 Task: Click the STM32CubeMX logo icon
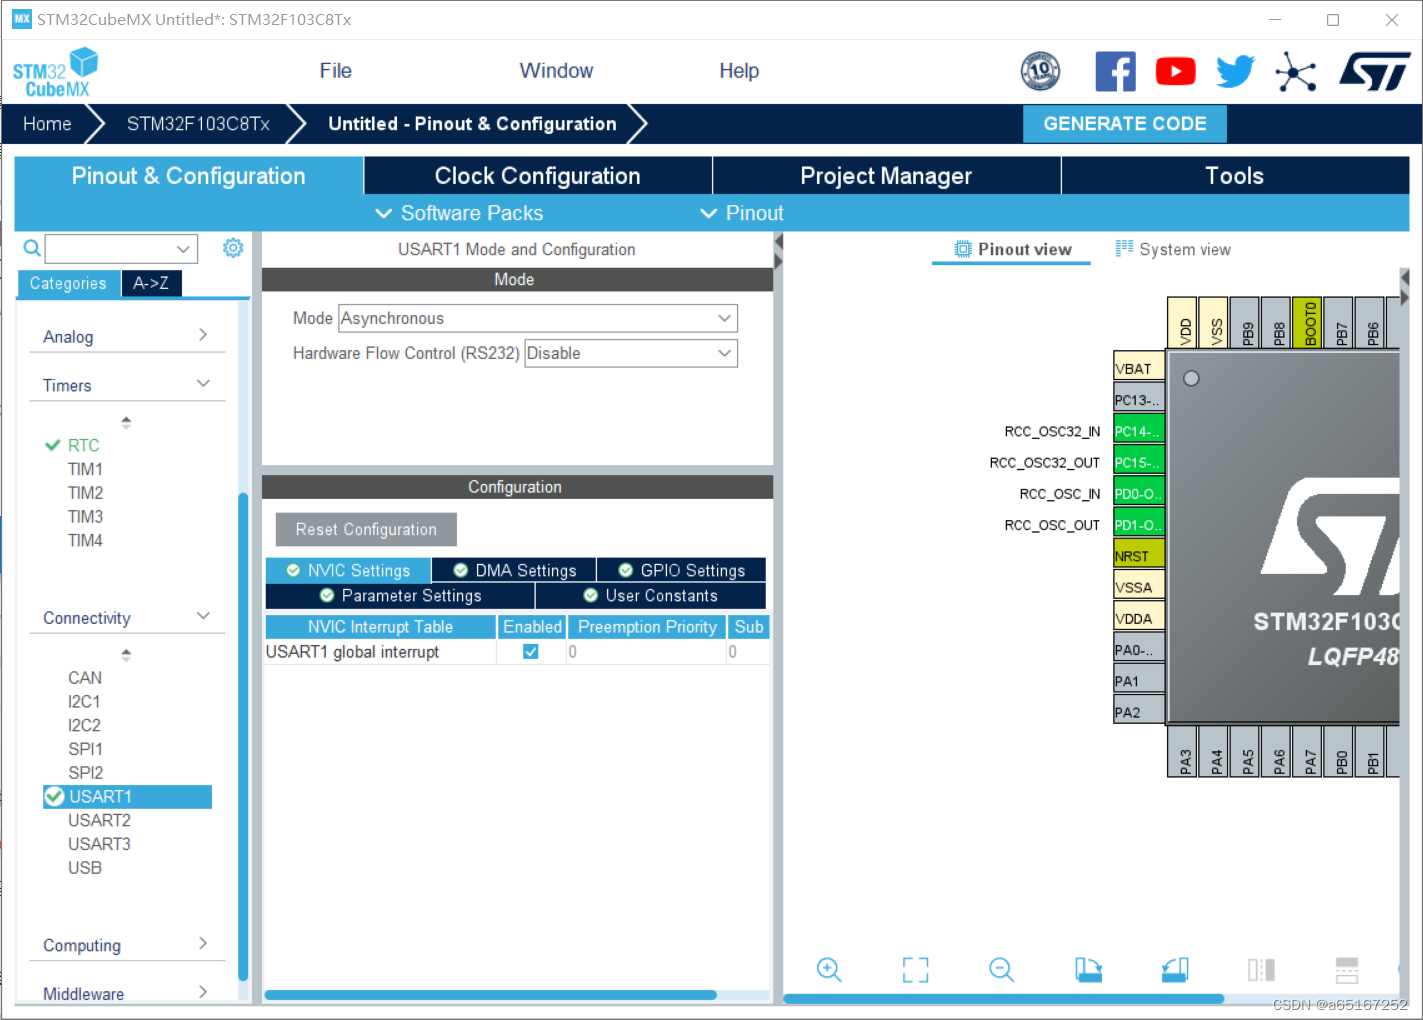pos(56,73)
